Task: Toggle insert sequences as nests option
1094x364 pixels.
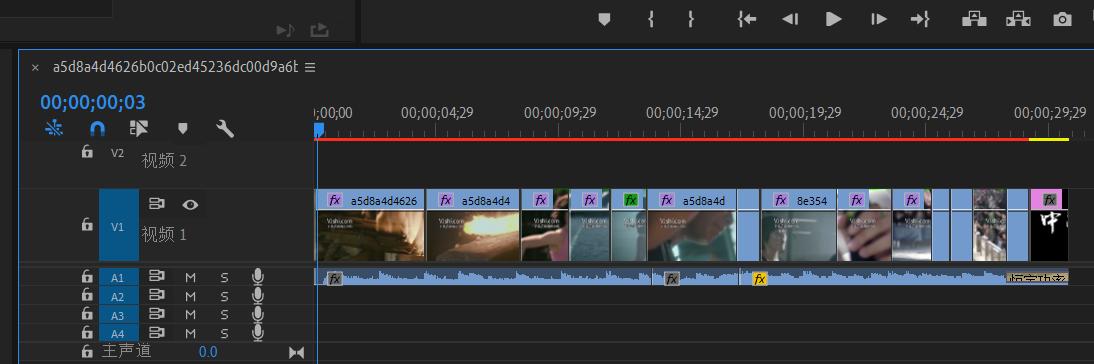Action: click(x=54, y=128)
